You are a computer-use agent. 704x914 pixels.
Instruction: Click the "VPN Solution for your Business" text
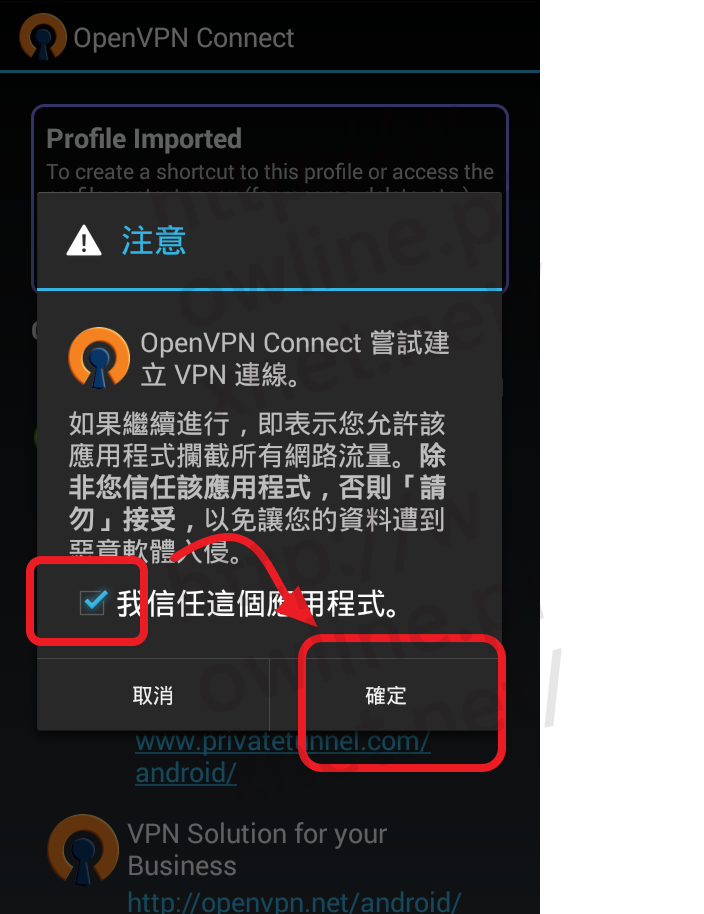pos(257,849)
